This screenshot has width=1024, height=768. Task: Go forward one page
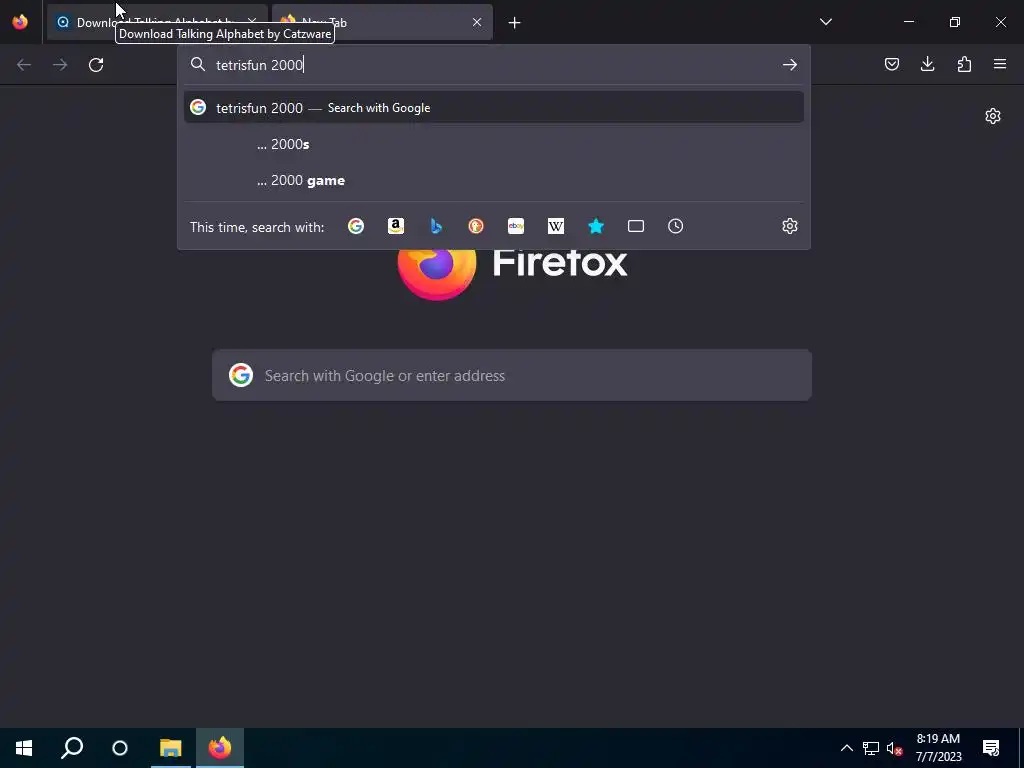[x=60, y=65]
